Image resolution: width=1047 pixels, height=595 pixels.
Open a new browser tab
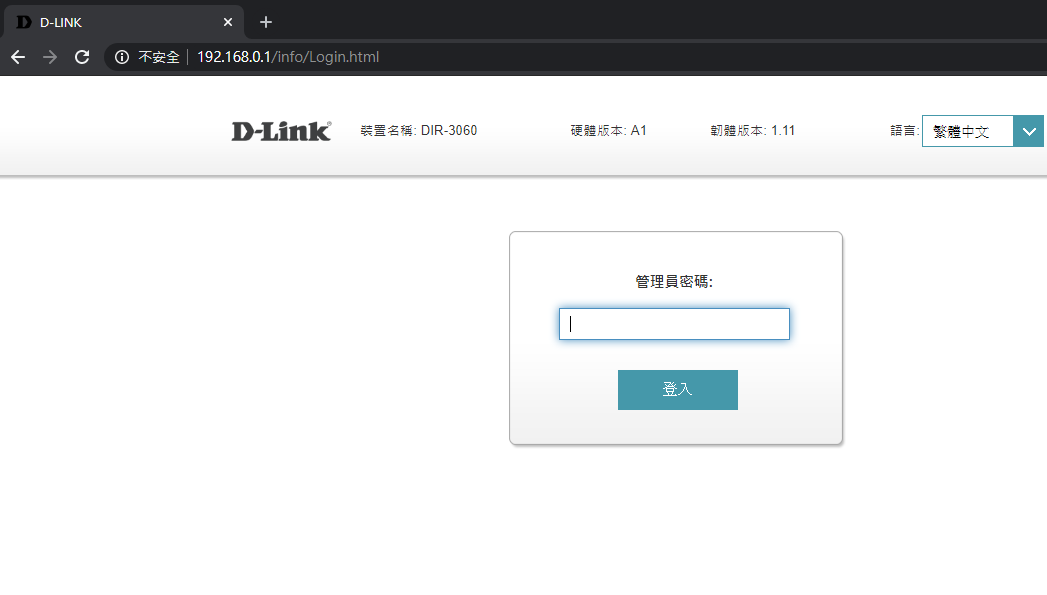click(x=266, y=22)
